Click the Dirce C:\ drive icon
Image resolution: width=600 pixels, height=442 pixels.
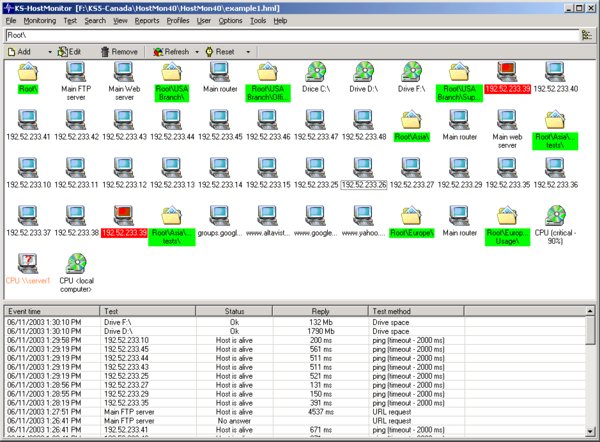point(317,71)
